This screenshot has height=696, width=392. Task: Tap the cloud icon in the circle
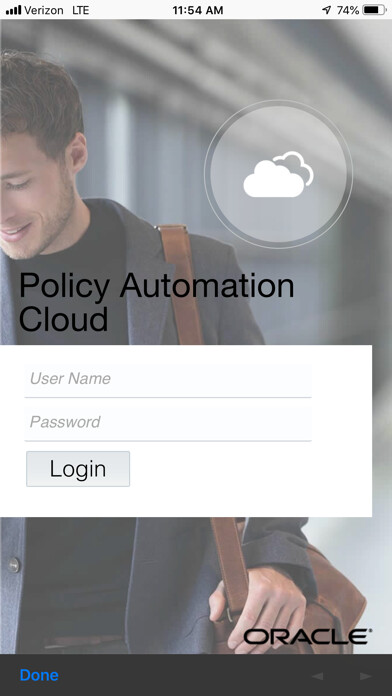point(278,174)
